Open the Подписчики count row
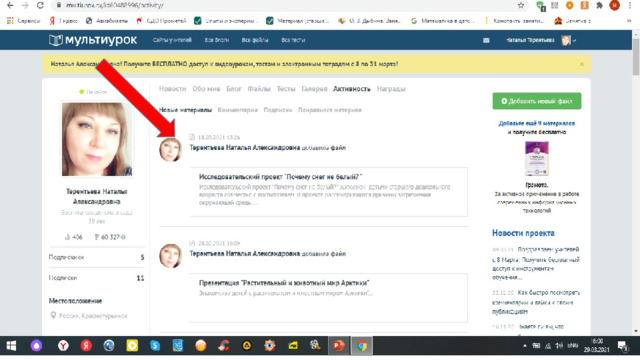Viewport: 640px width, 360px height. point(97,257)
